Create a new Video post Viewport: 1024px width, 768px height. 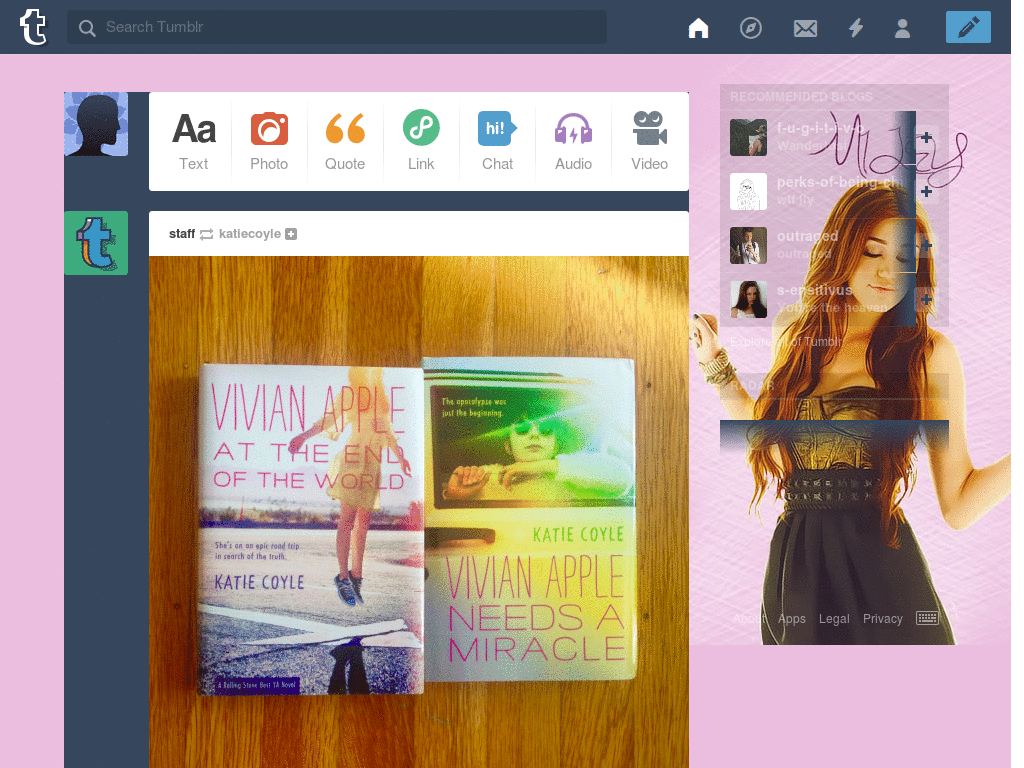pos(649,141)
